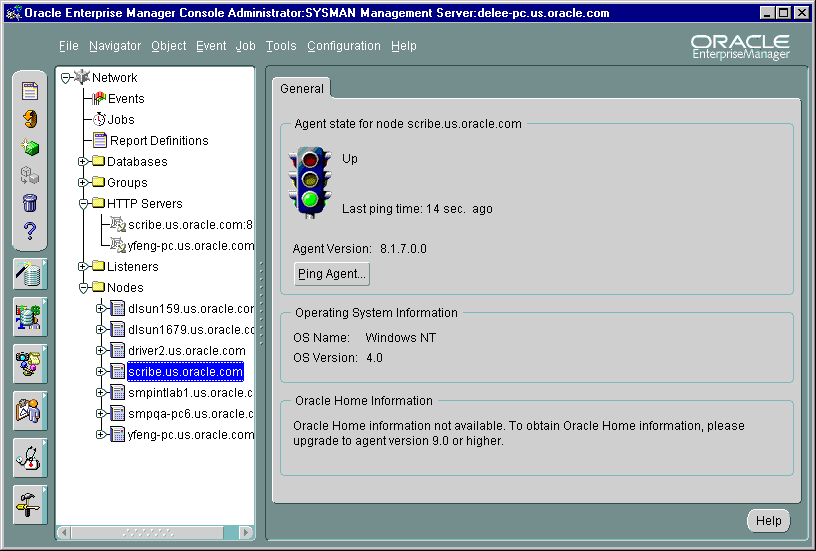Click the Report Definitions page icon
Viewport: 816px width, 551px height.
[x=100, y=140]
